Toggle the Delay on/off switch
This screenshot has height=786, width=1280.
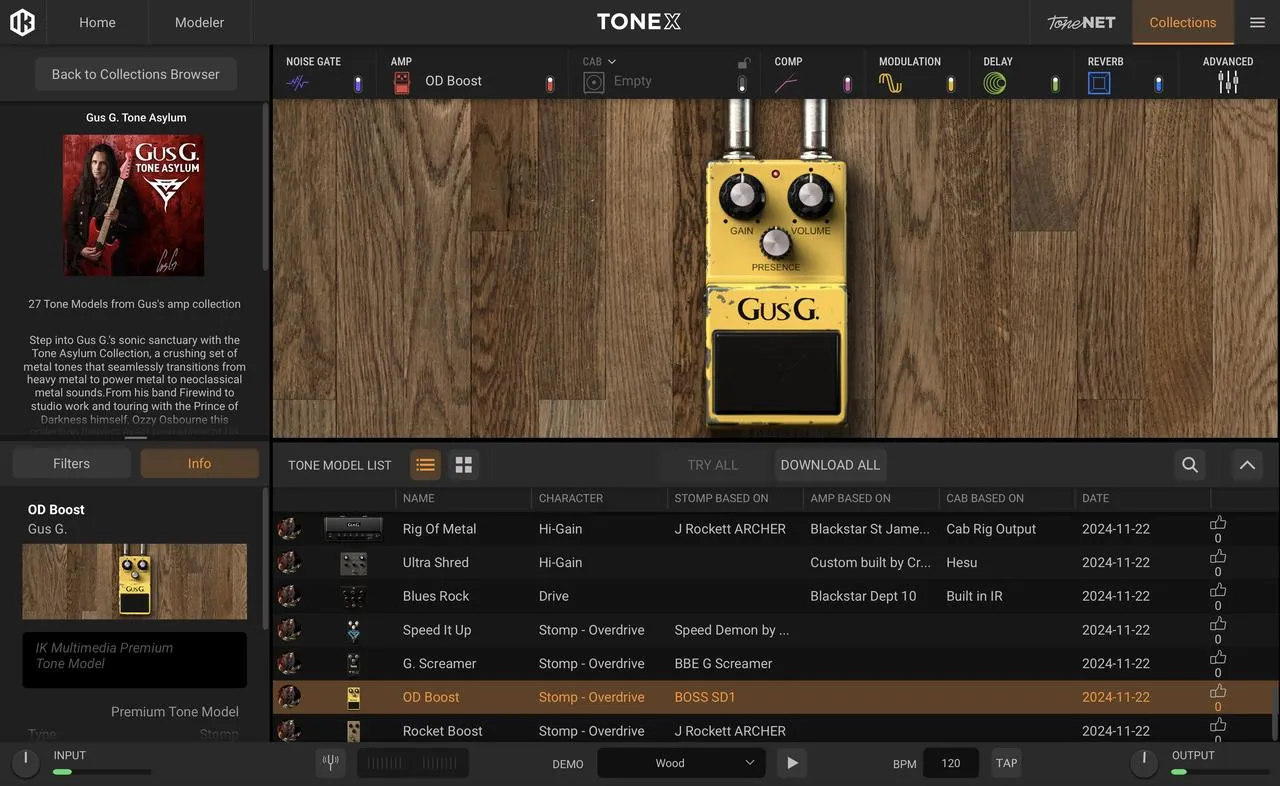point(1055,84)
